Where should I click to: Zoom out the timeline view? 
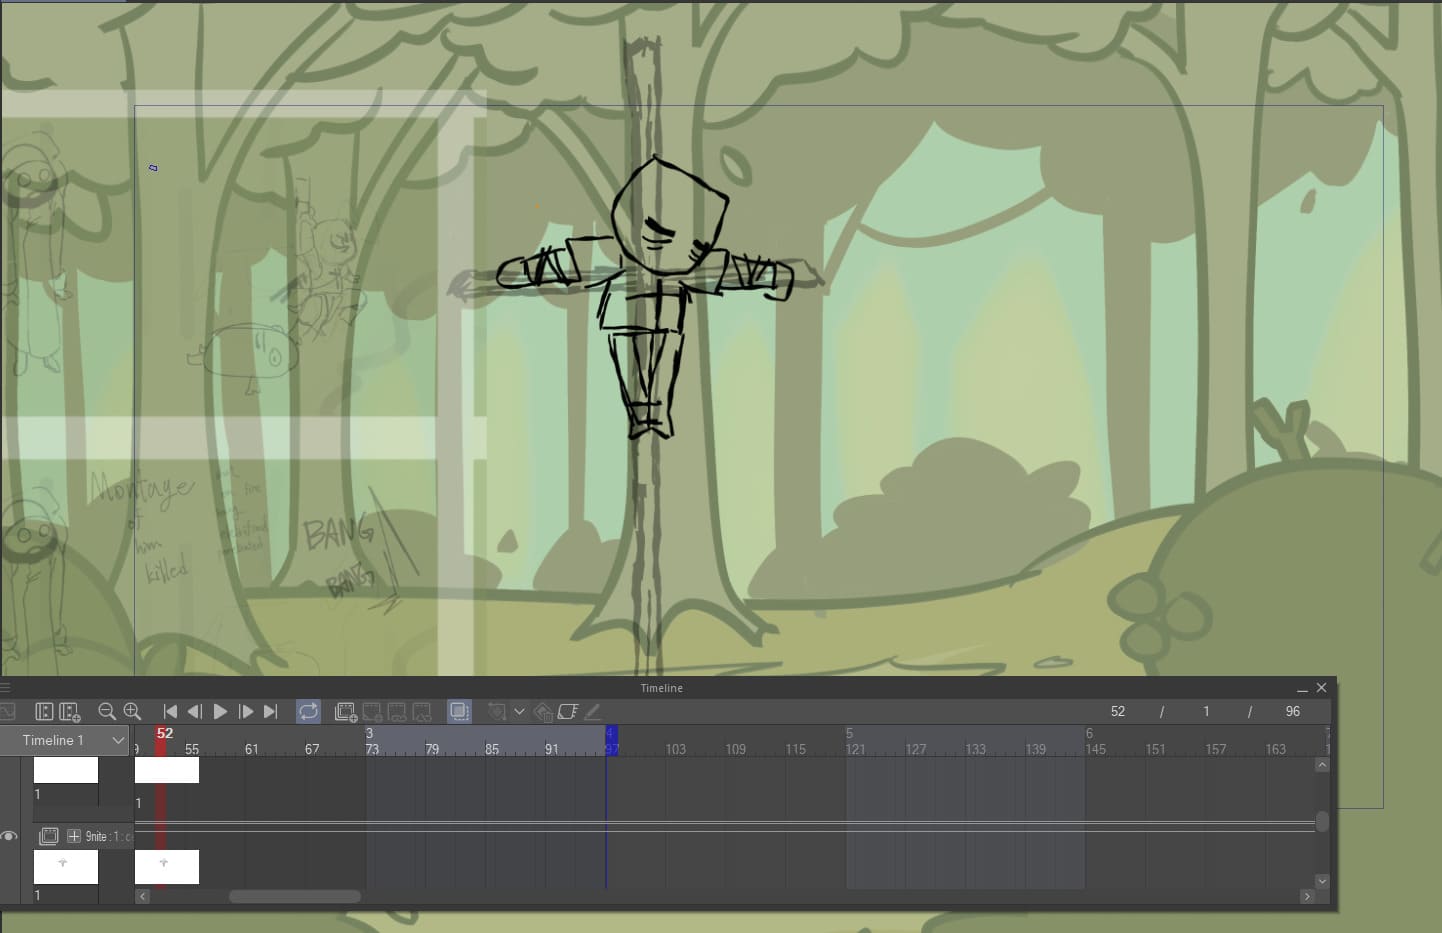click(107, 711)
